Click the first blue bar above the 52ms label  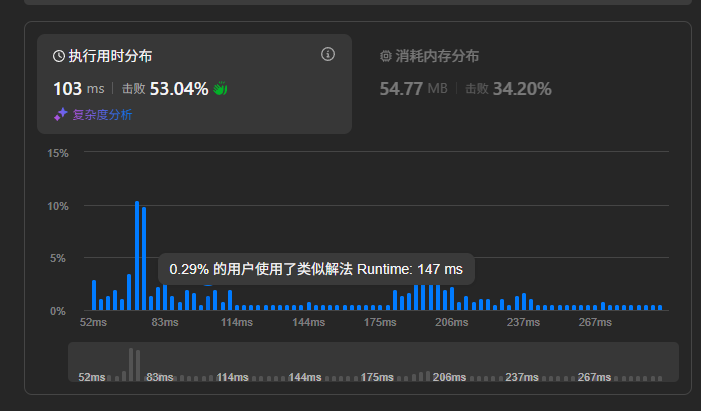click(94, 295)
